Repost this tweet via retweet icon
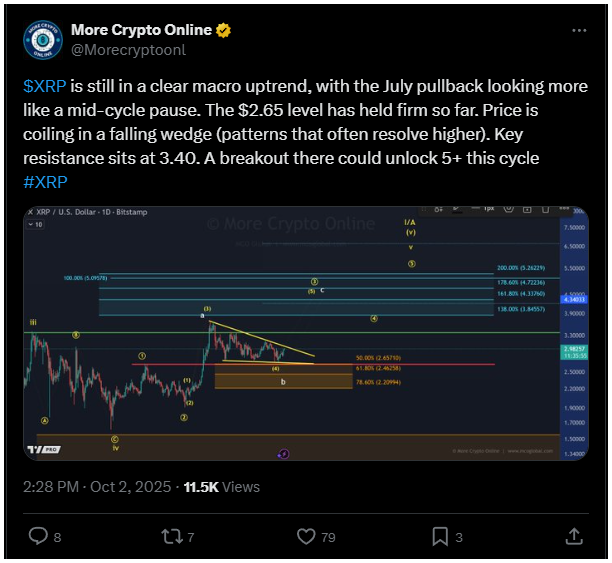 click(x=174, y=537)
